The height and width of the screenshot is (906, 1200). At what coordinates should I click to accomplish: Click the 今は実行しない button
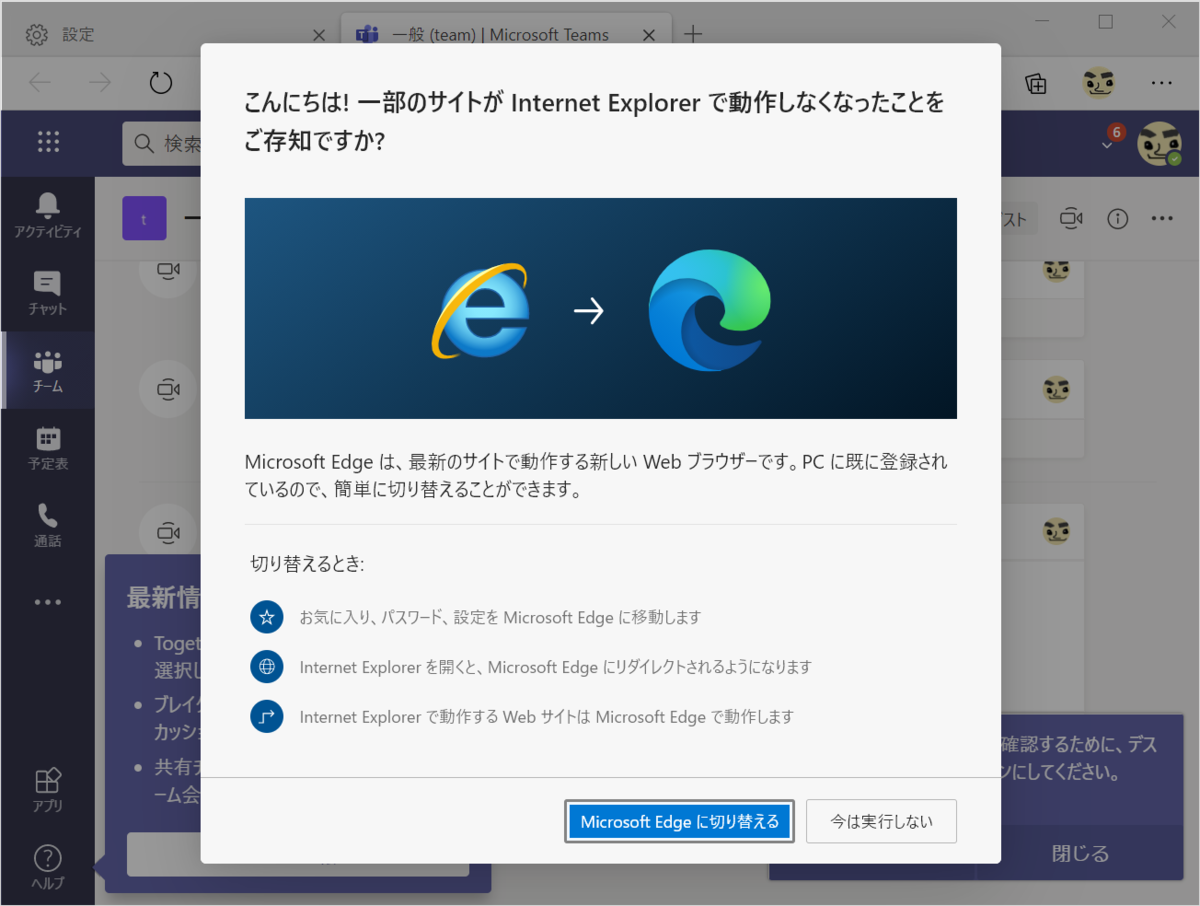(881, 822)
